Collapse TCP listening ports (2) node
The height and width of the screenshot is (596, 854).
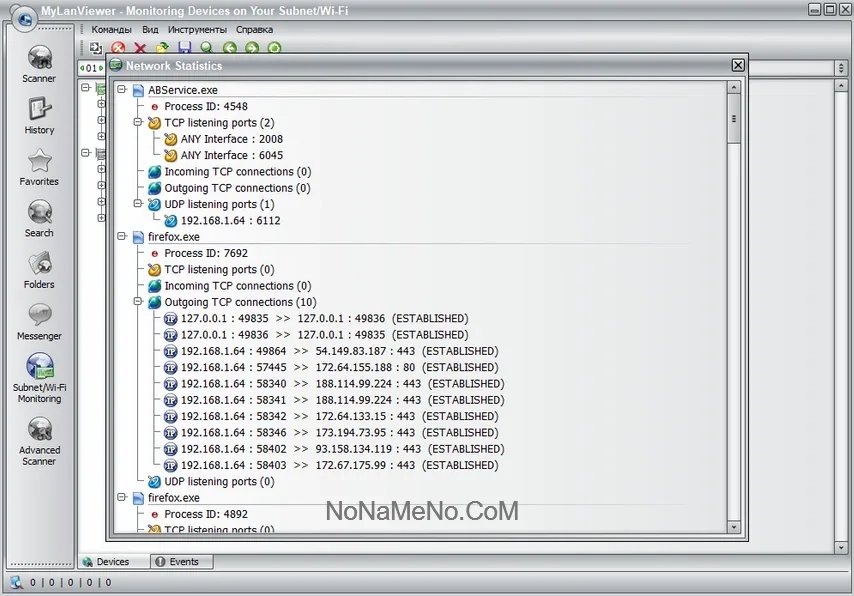click(138, 123)
